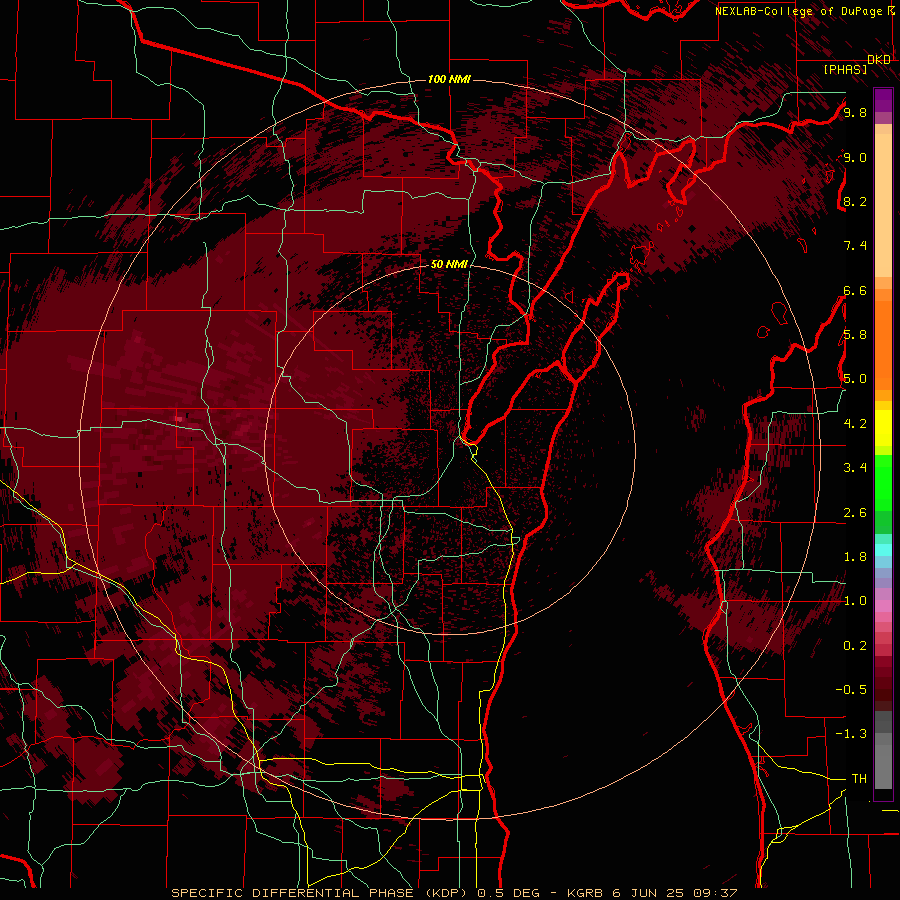Image resolution: width=900 pixels, height=900 pixels.
Task: Click the DKD unit label
Action: (x=879, y=60)
